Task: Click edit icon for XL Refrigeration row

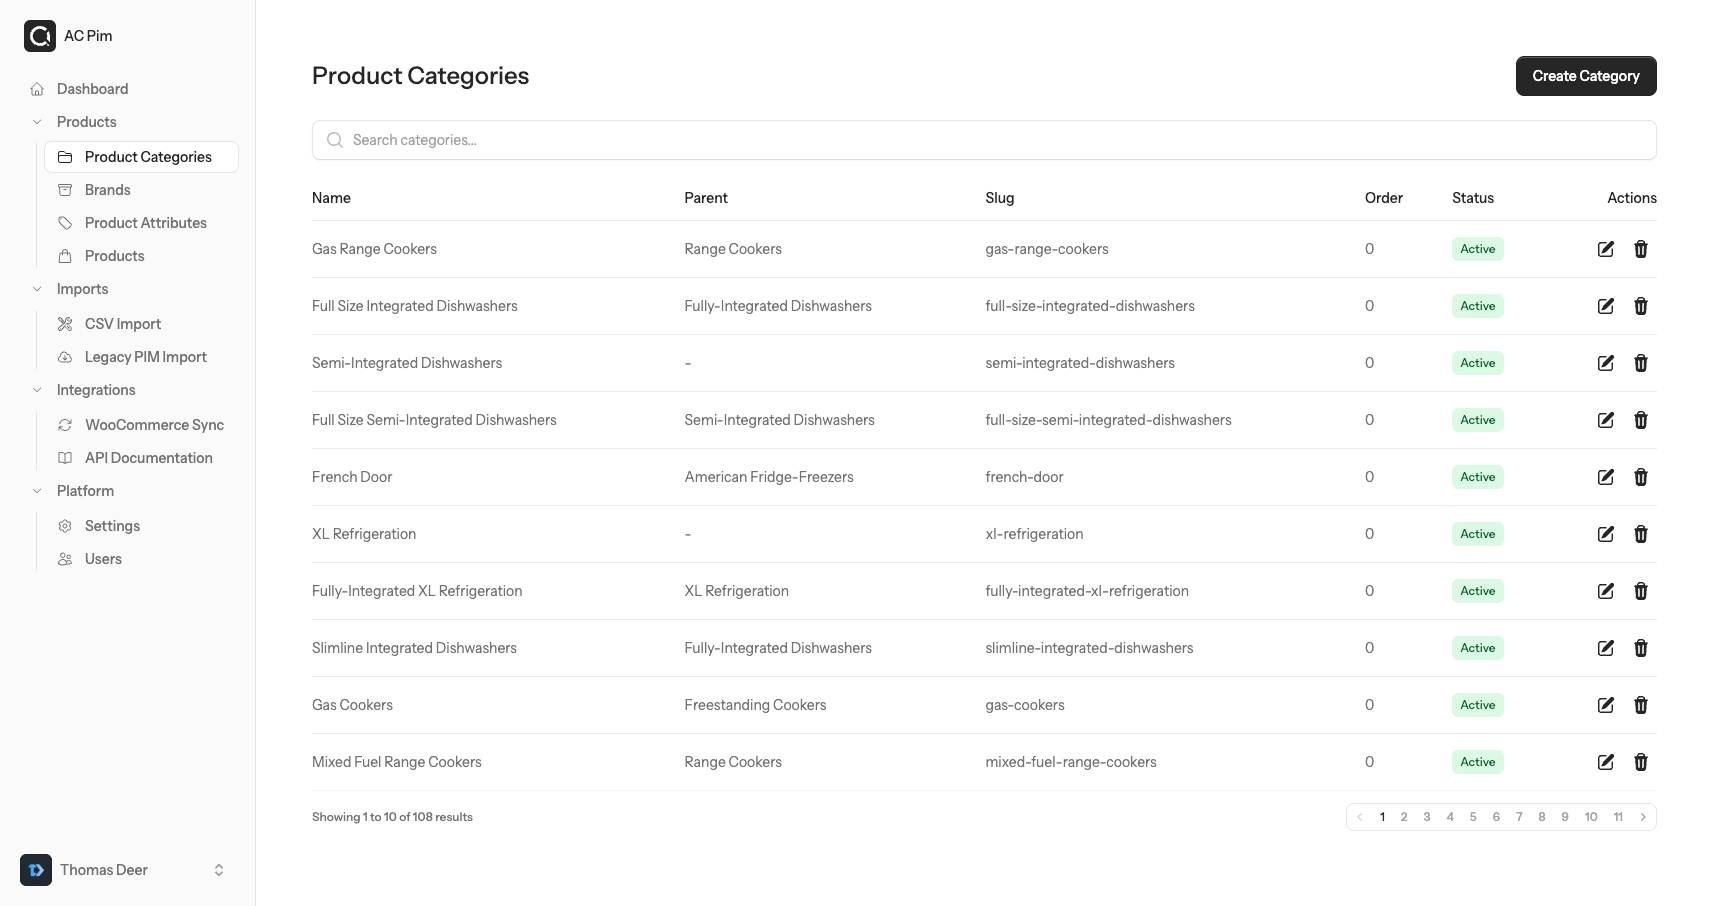Action: tap(1605, 534)
